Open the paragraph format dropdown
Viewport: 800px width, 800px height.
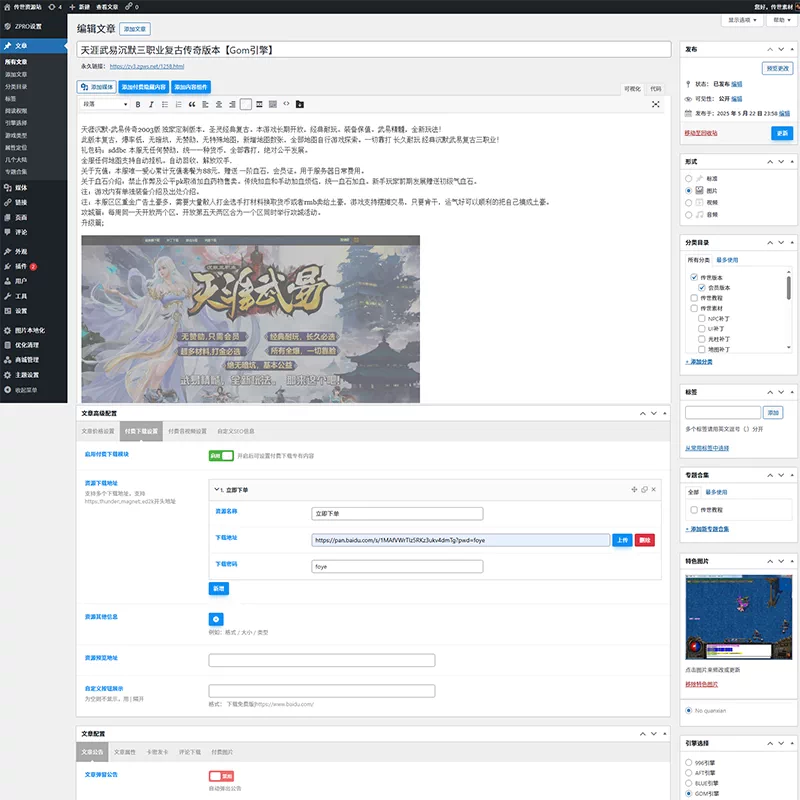tap(105, 104)
